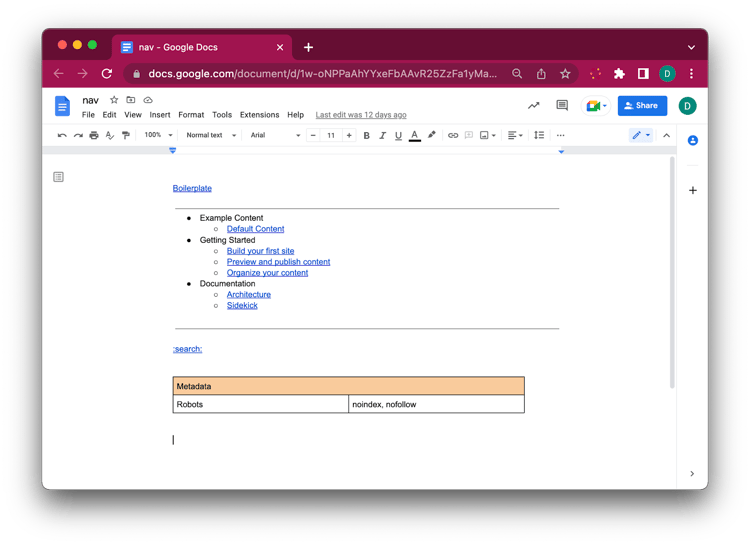Open the Insert menu
750x545 pixels.
160,115
